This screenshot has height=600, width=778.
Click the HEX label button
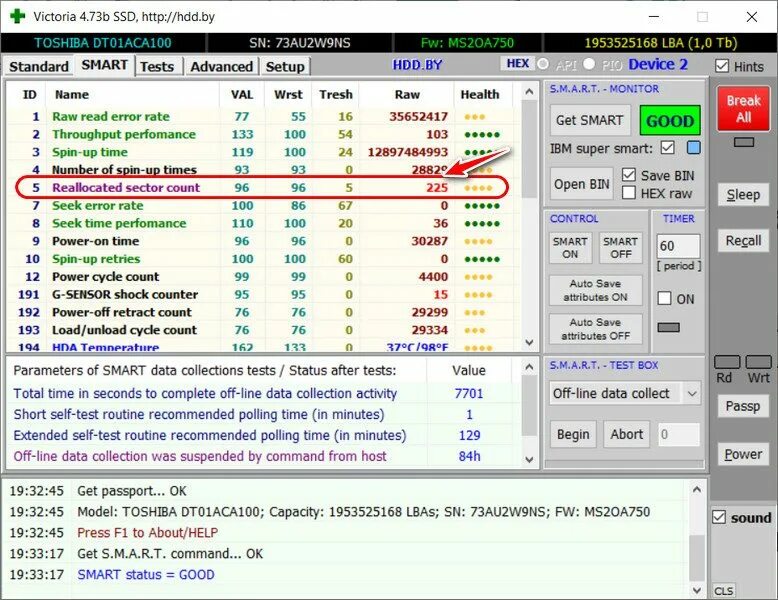(x=518, y=64)
